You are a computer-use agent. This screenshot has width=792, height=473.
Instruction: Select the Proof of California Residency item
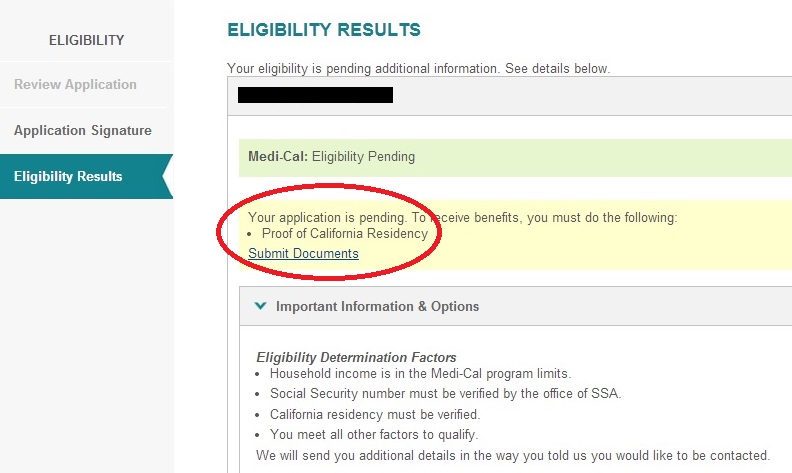click(344, 234)
